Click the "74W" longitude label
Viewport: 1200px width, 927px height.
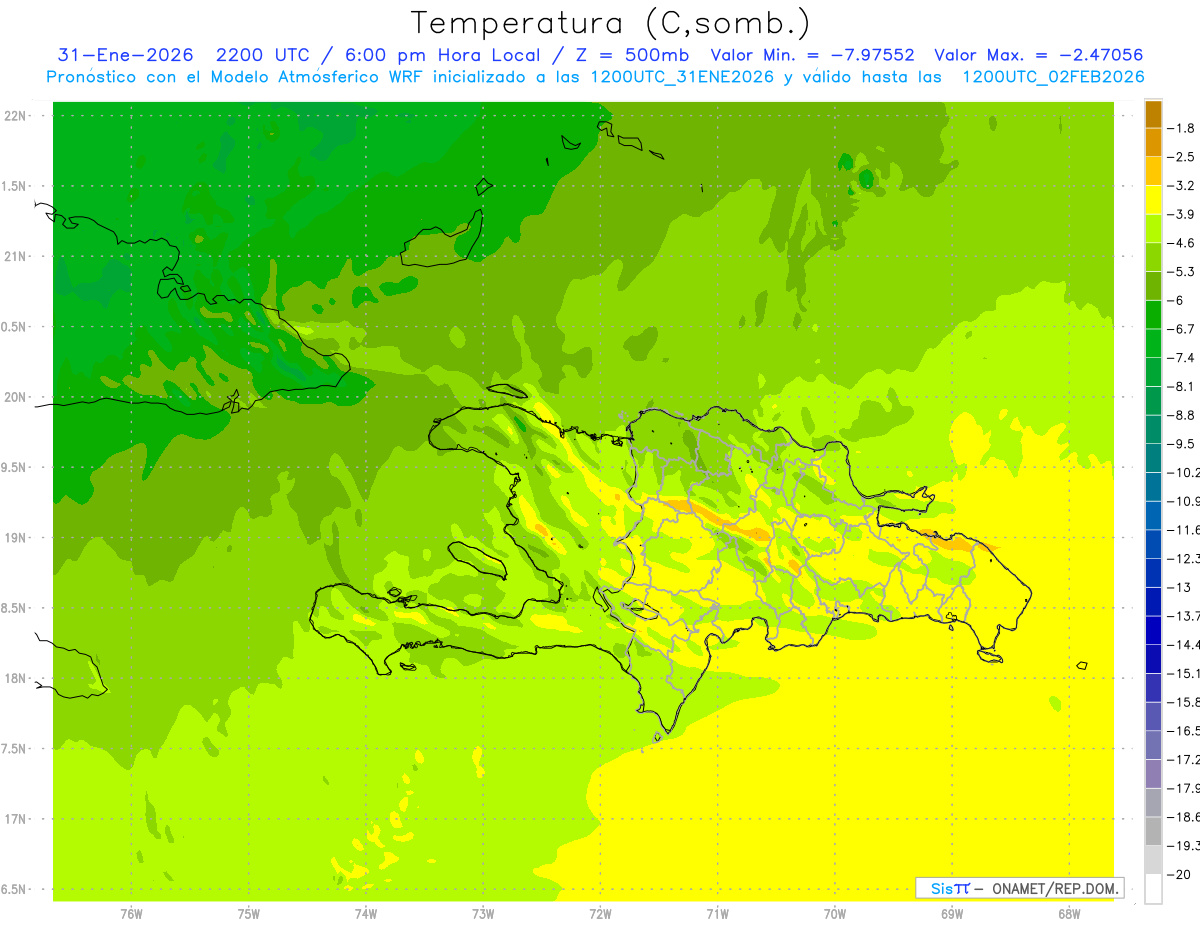(366, 914)
